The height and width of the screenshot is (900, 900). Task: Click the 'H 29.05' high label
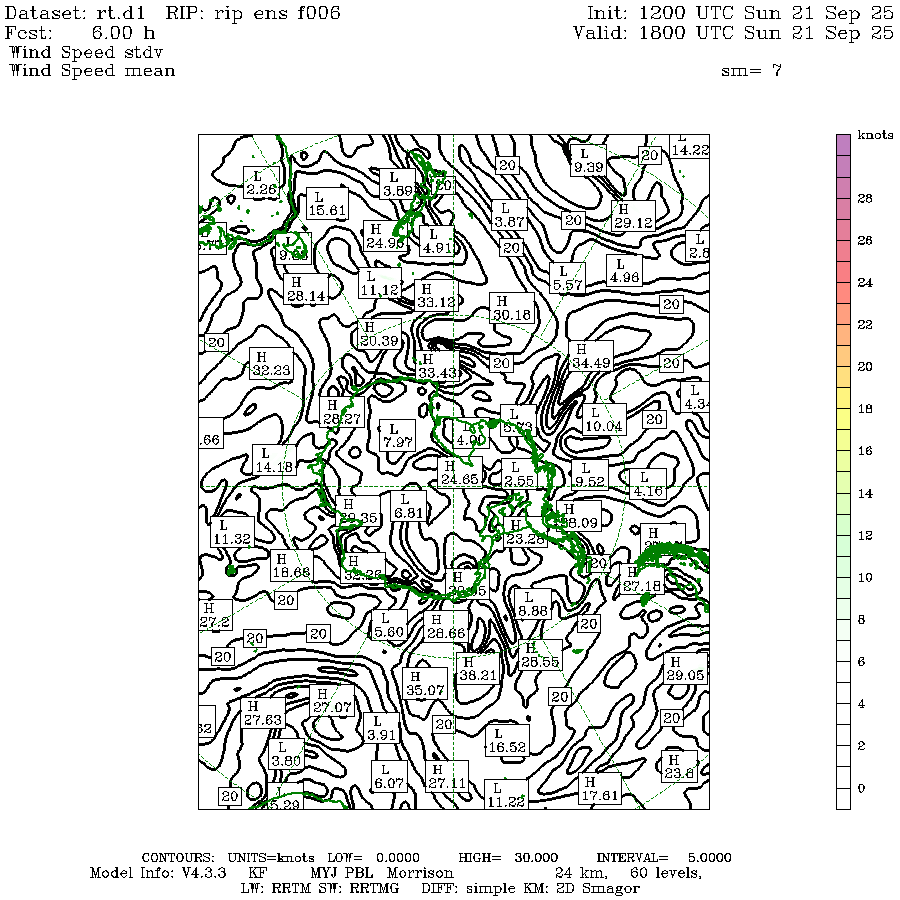tap(685, 669)
